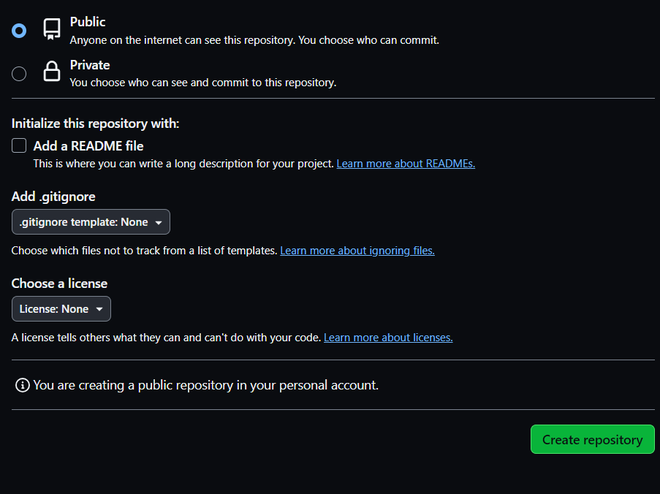This screenshot has height=494, width=660.
Task: Open Learn more about READMEs link
Action: tap(405, 163)
